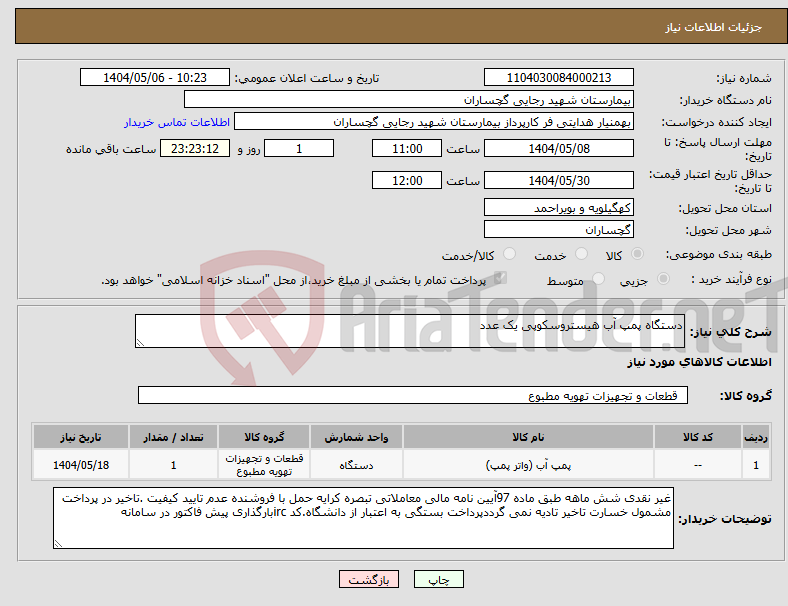The height and width of the screenshot is (606, 788).
Task: Click the announcement date field 1404/05/06 - 10:23
Action: (x=155, y=78)
